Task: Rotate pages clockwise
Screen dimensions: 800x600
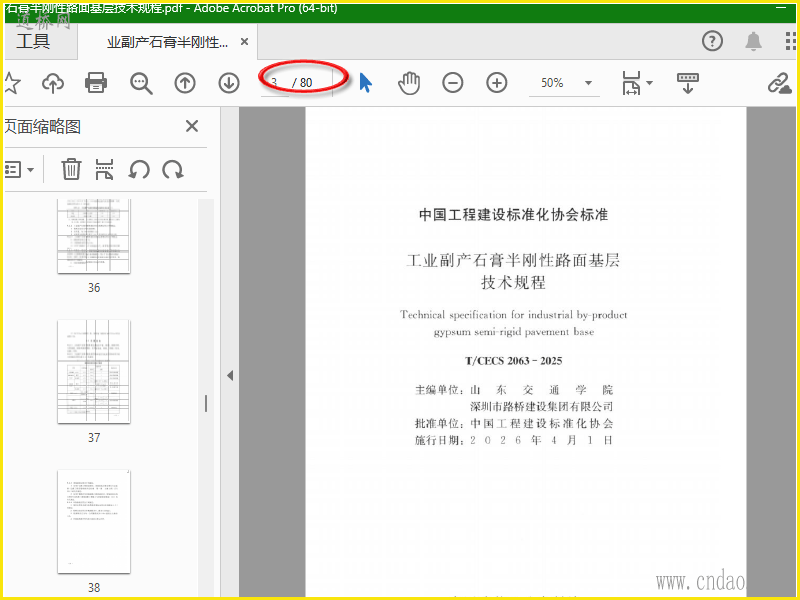Action: [x=173, y=169]
